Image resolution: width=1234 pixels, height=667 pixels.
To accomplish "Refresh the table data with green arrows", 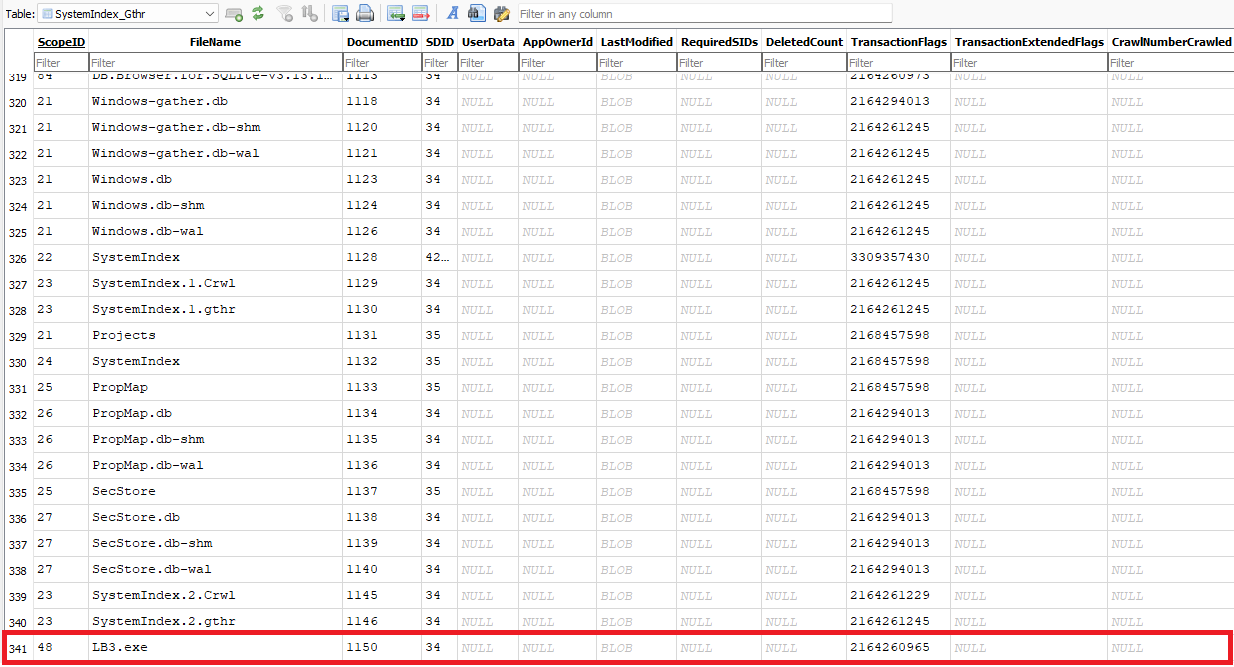I will pos(258,14).
